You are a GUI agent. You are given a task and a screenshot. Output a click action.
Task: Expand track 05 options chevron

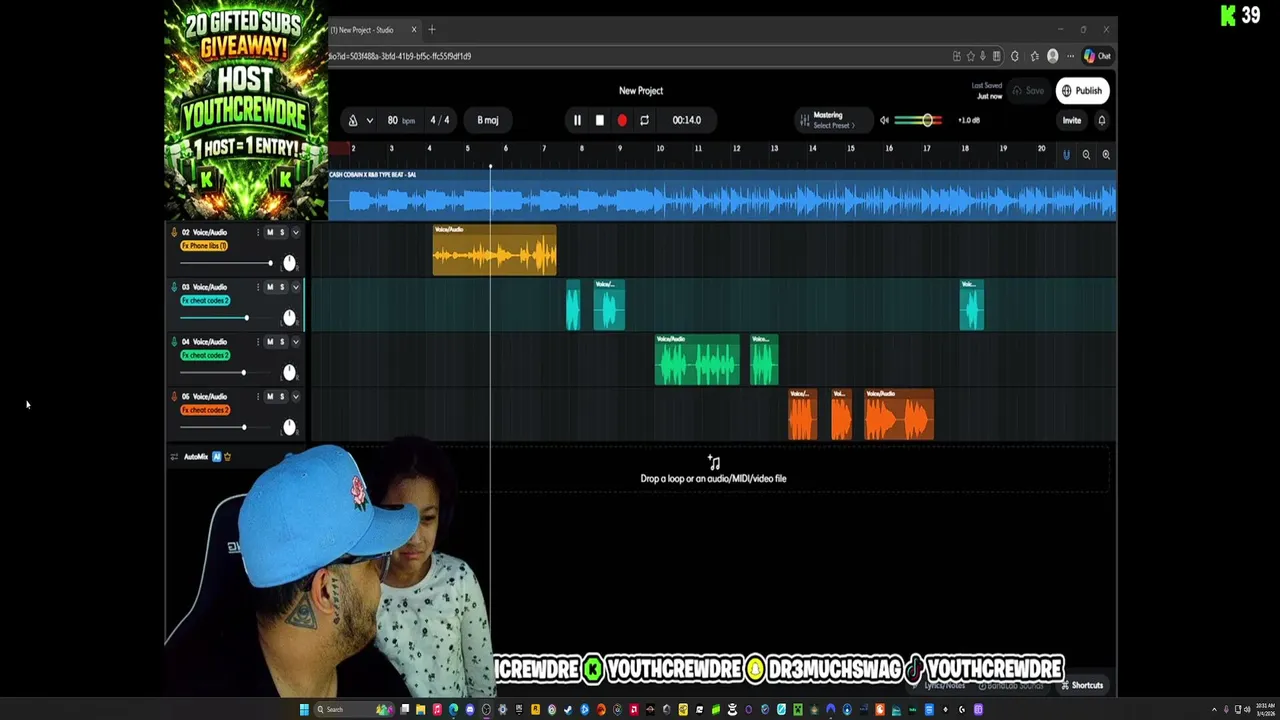pos(295,397)
